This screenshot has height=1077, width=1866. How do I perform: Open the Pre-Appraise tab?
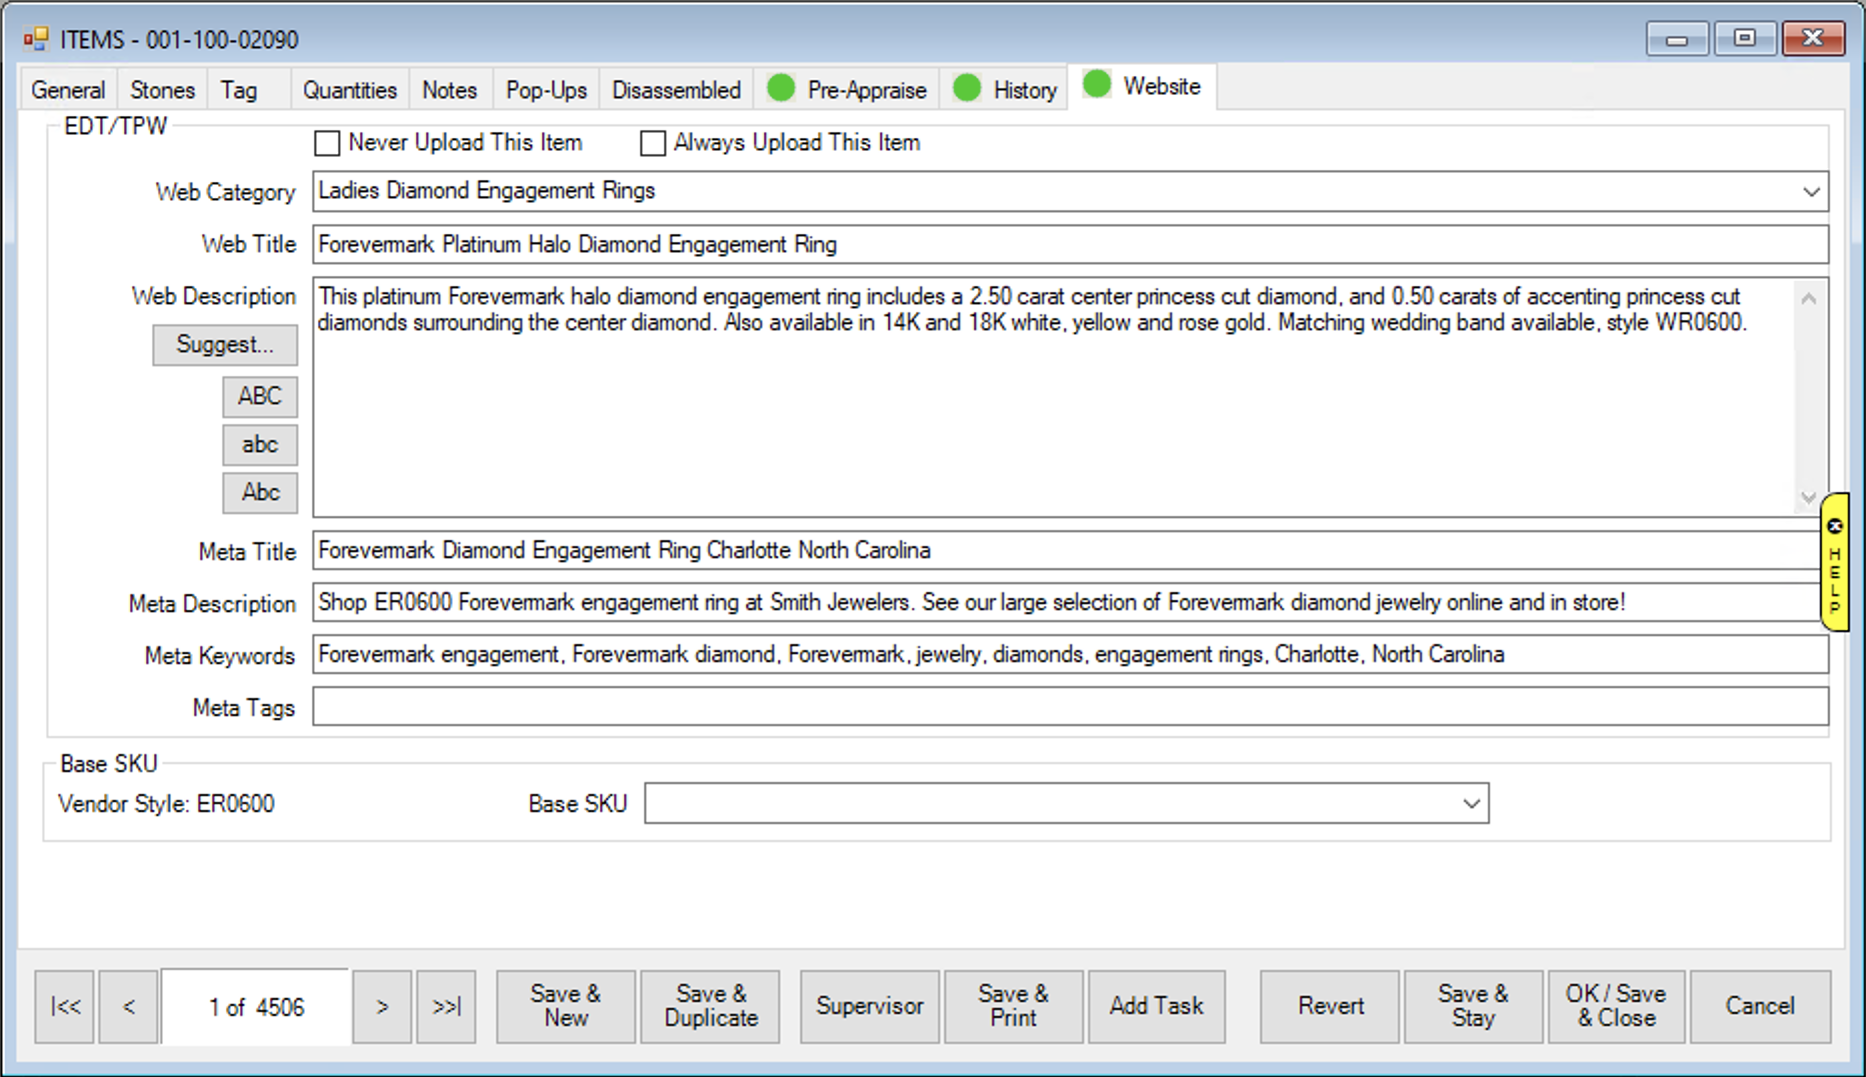coord(865,90)
